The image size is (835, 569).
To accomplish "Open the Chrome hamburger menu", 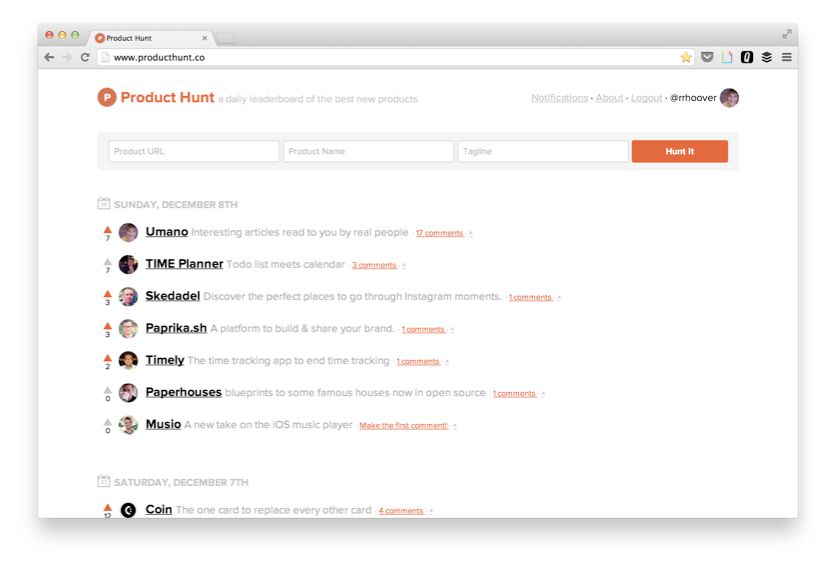I will (787, 57).
